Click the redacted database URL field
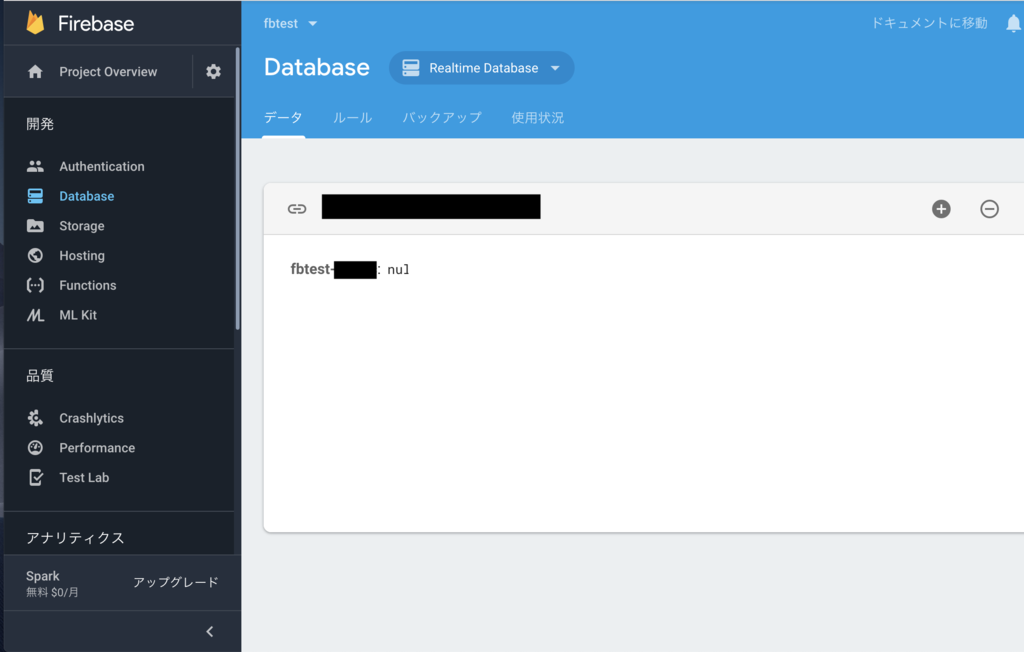 431,206
